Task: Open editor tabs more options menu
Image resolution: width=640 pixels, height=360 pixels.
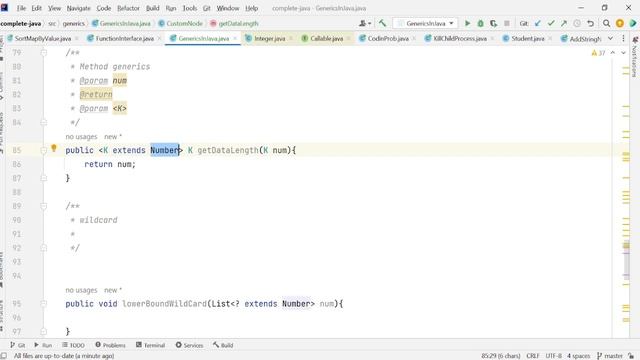Action: click(x=623, y=38)
